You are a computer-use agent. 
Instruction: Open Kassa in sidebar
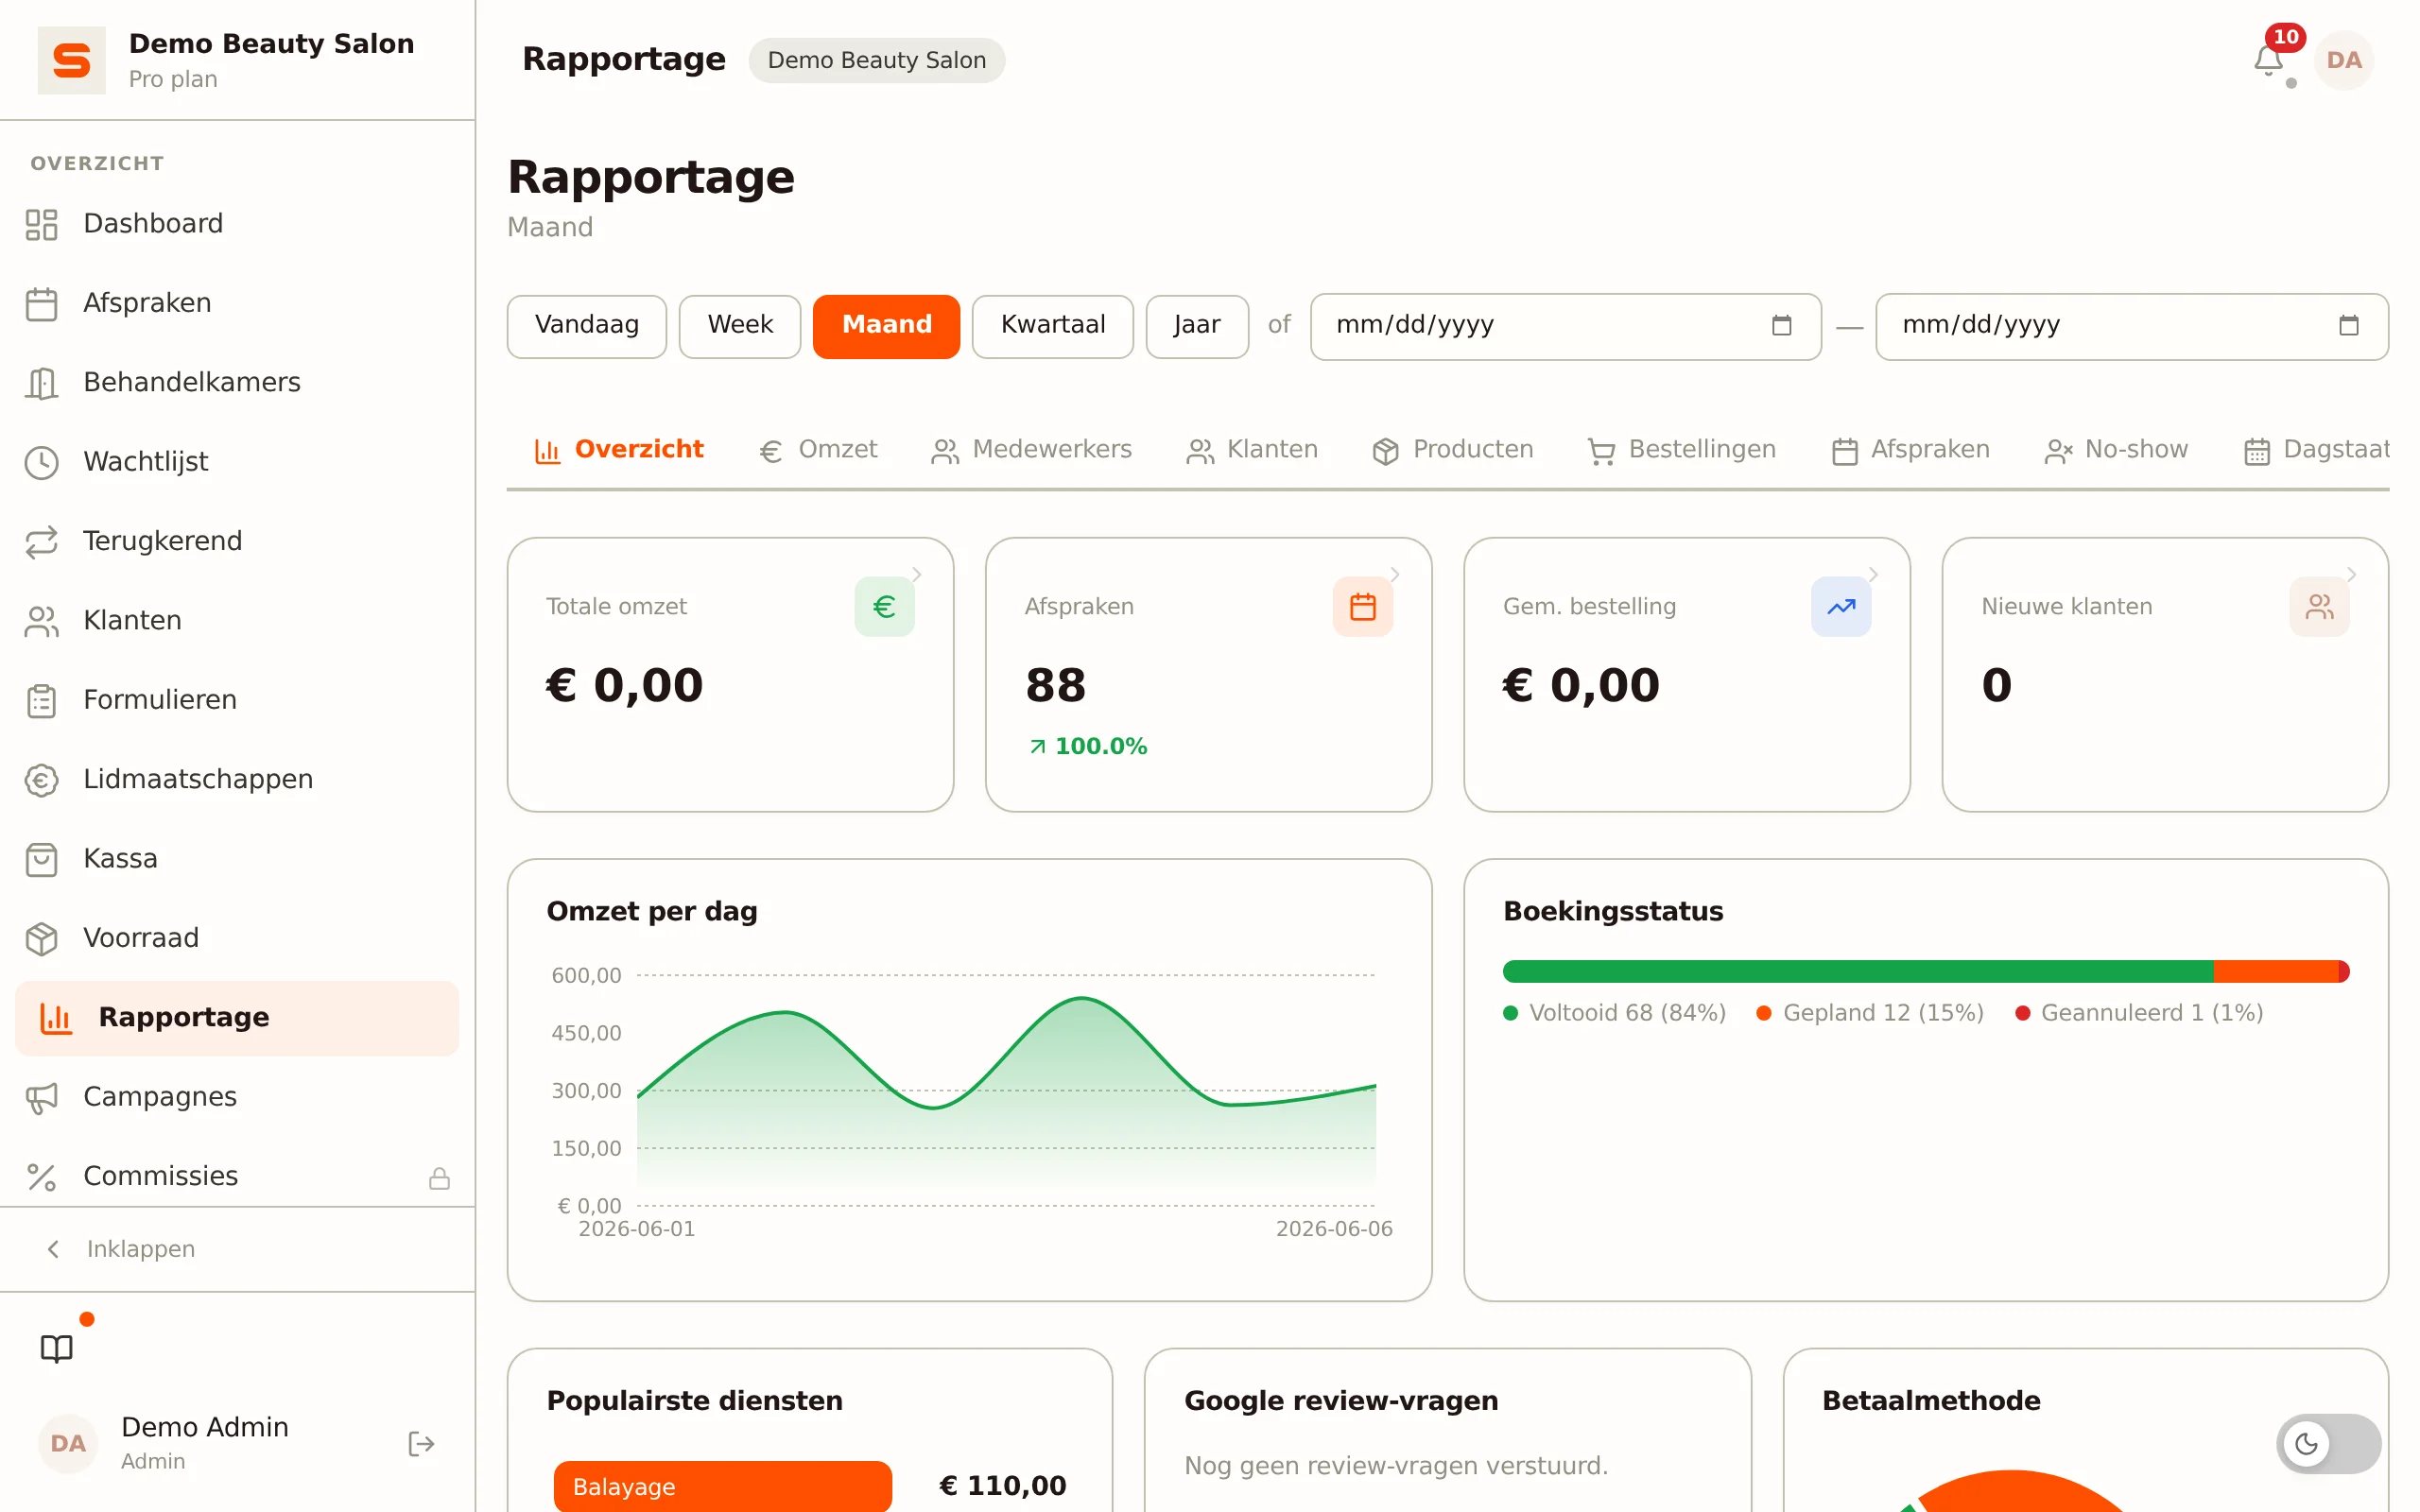pos(237,859)
